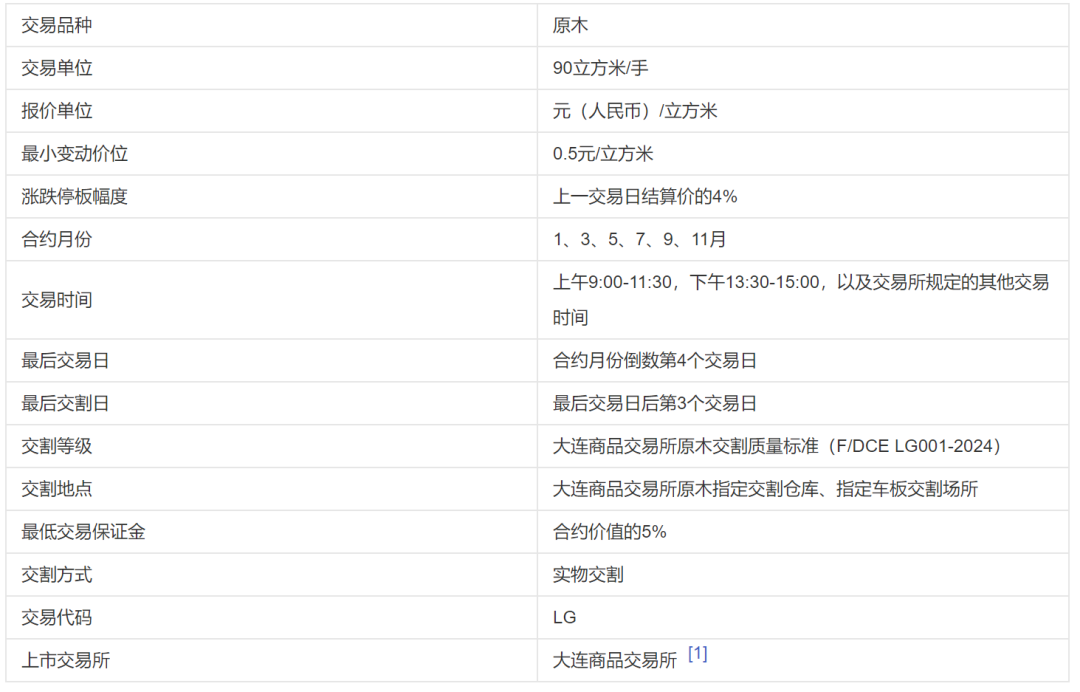Click '元（人民币）/立方米' value

(635, 111)
